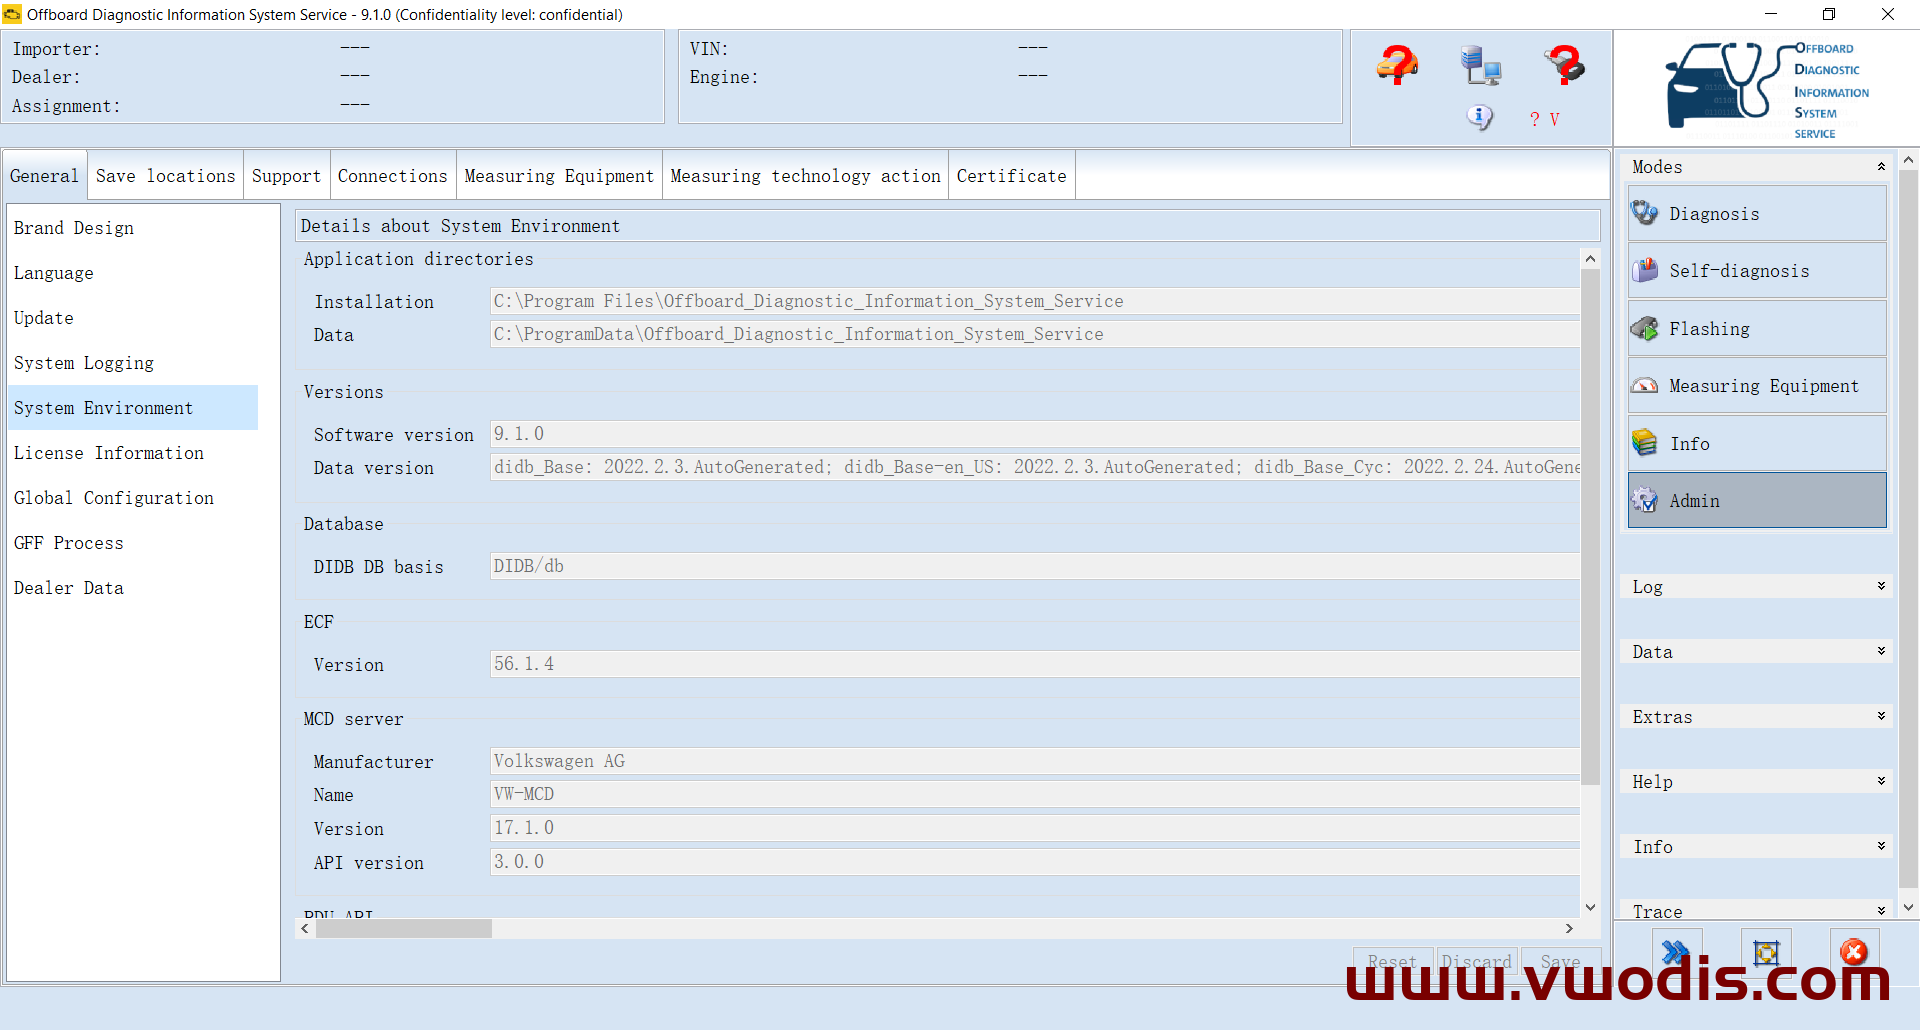Click the vehicle status car icon
This screenshot has height=1030, width=1920.
point(1397,66)
